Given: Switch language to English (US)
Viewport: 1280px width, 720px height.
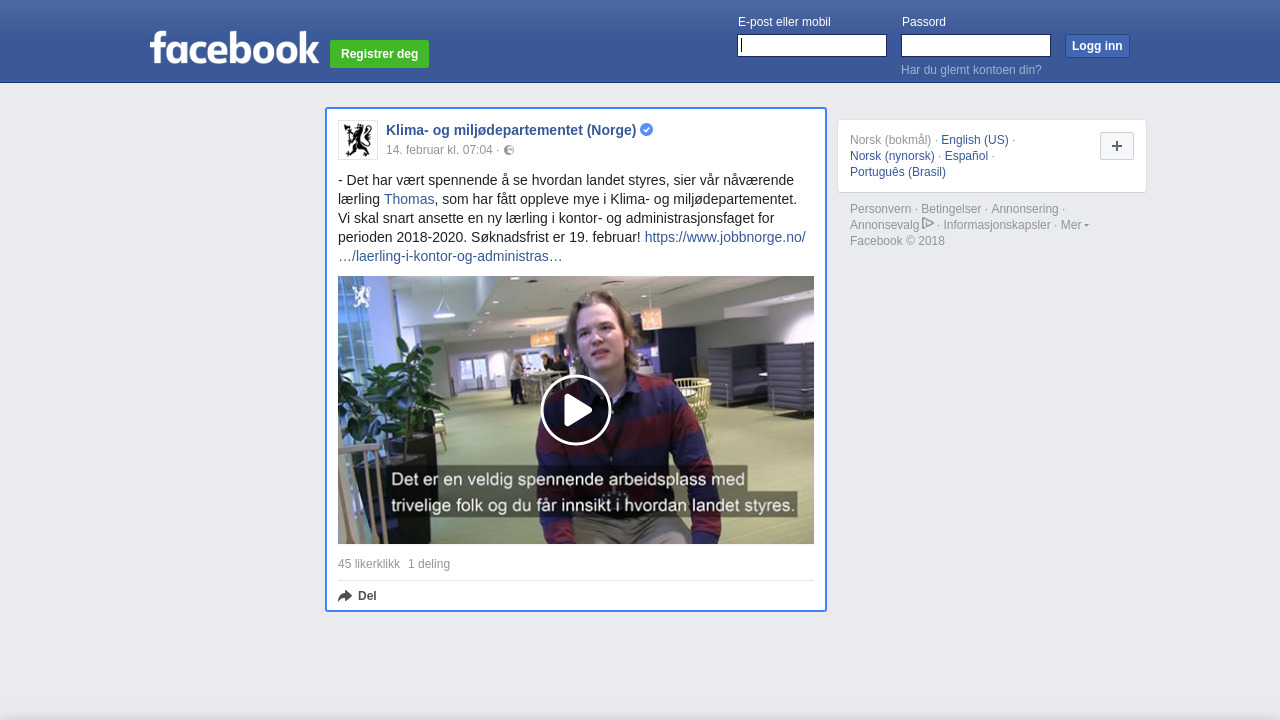Looking at the screenshot, I should coord(975,140).
